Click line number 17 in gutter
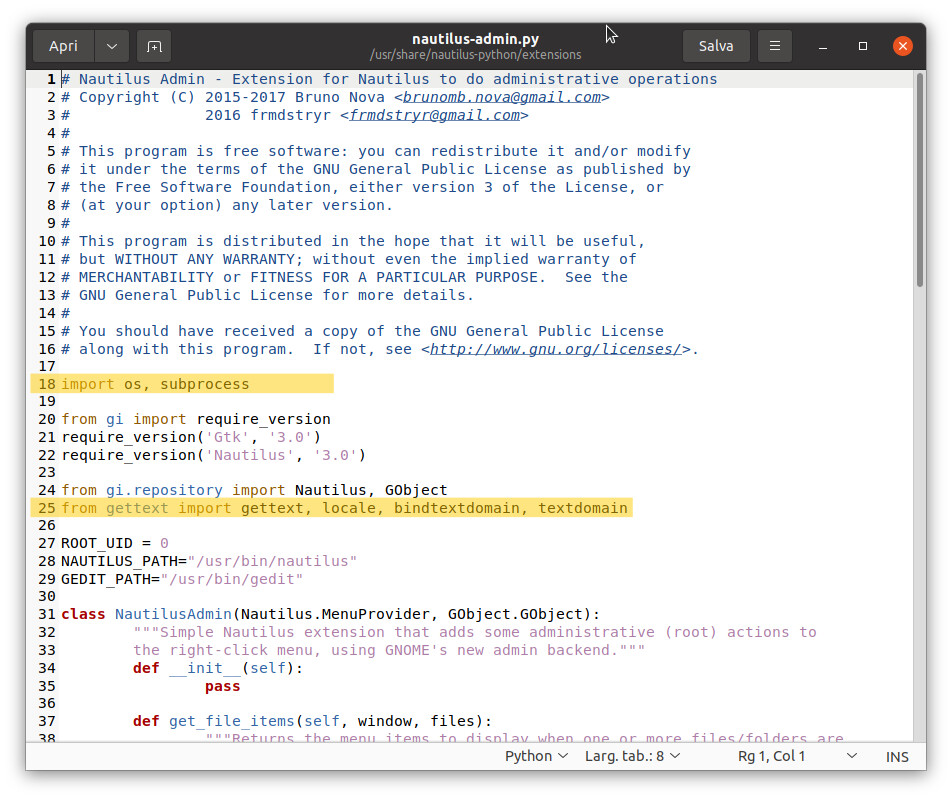This screenshot has height=799, width=952. click(x=47, y=366)
